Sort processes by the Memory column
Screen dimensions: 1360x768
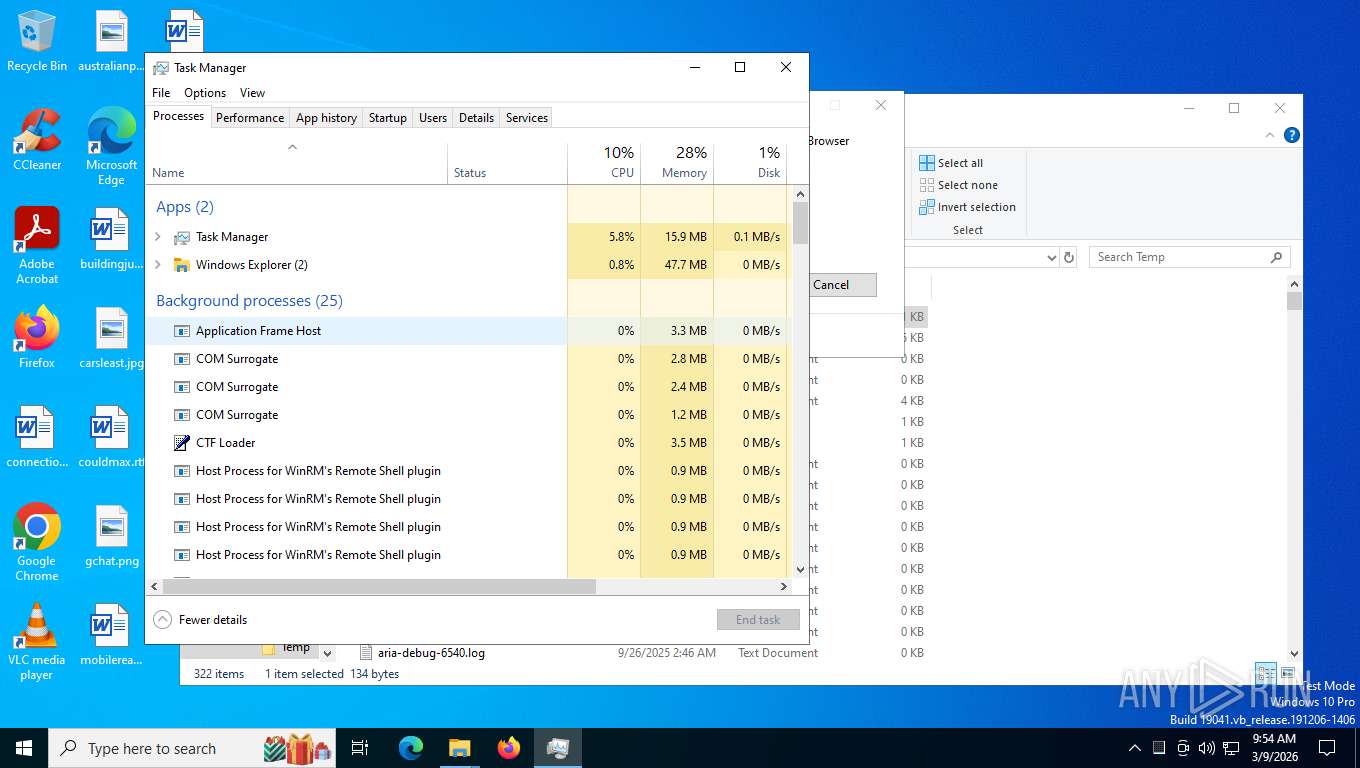[676, 163]
